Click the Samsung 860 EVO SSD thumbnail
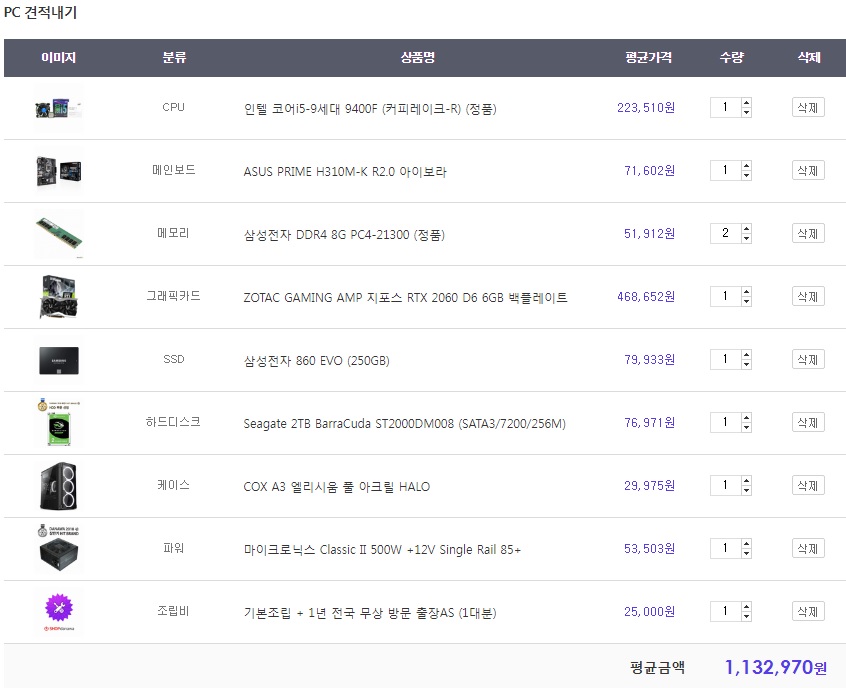846x688 pixels. click(x=58, y=360)
